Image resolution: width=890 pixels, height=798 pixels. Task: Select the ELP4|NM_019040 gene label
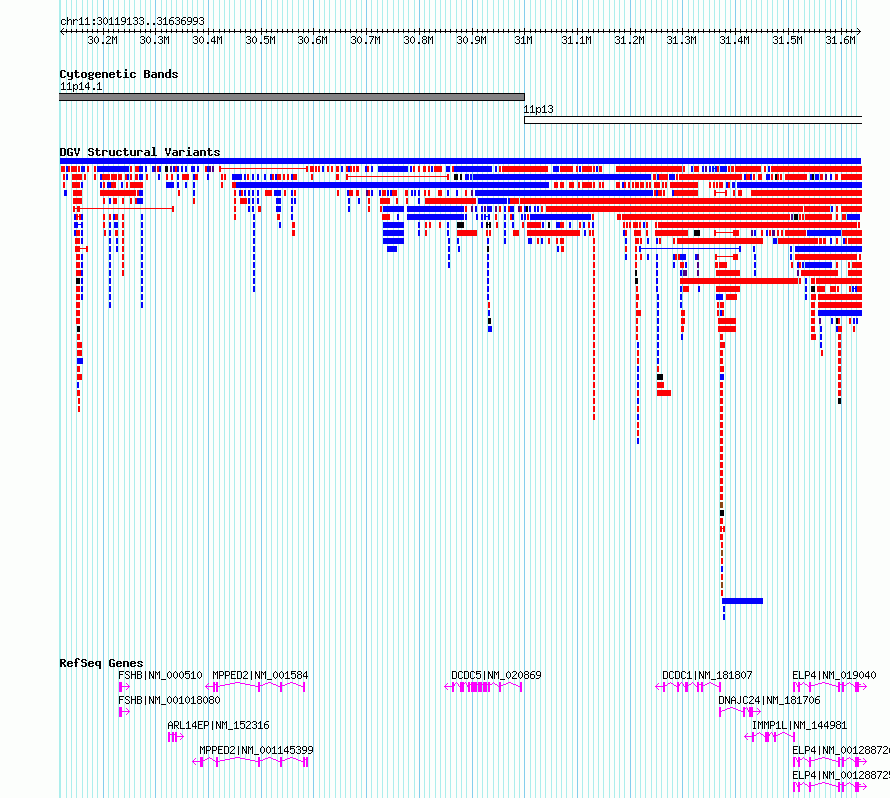click(x=834, y=675)
